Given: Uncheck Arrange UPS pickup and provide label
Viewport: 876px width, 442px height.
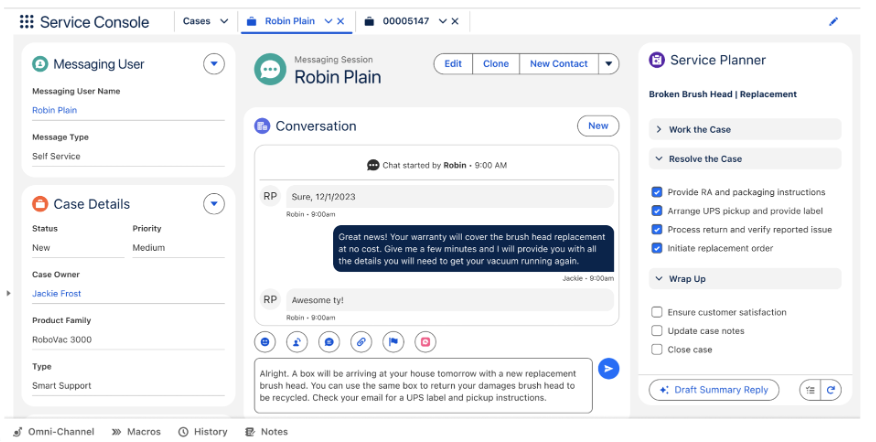Looking at the screenshot, I should click(x=657, y=211).
